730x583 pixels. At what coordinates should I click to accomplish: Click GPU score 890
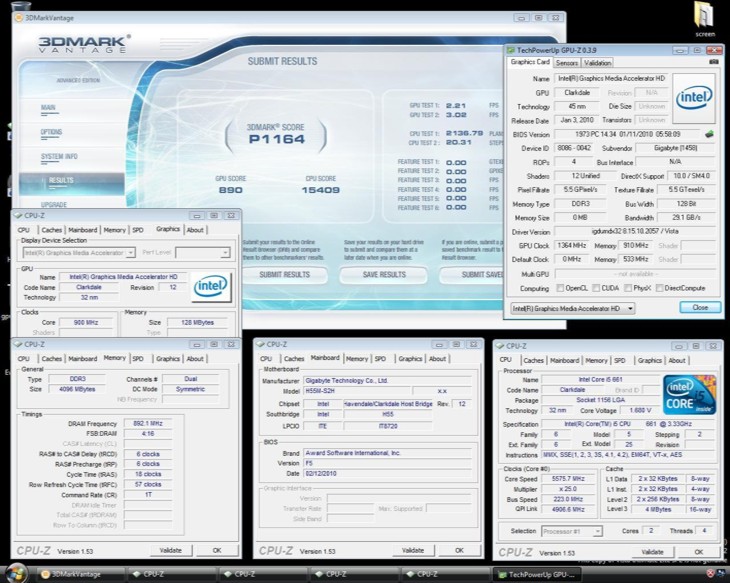click(x=230, y=190)
